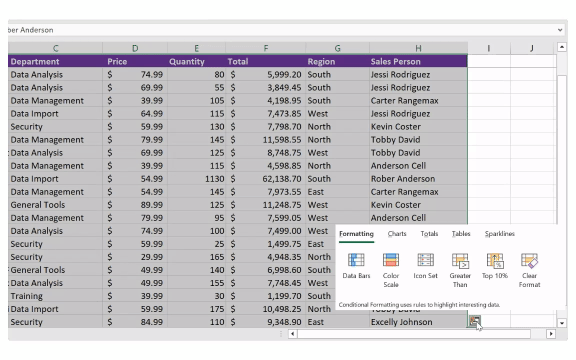Screen dimensions: 576x360
Task: Select the price cell 29.99
Action: [x=135, y=257]
